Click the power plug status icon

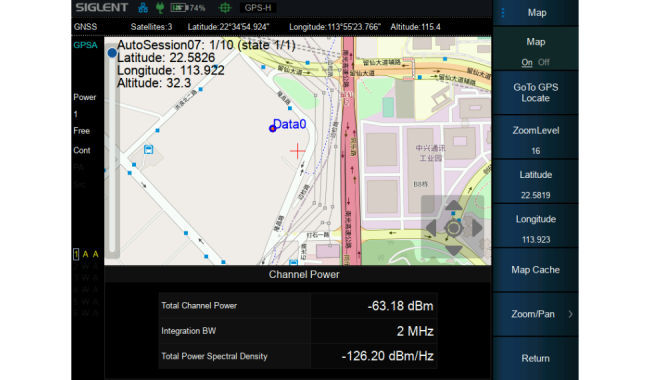[x=160, y=7]
